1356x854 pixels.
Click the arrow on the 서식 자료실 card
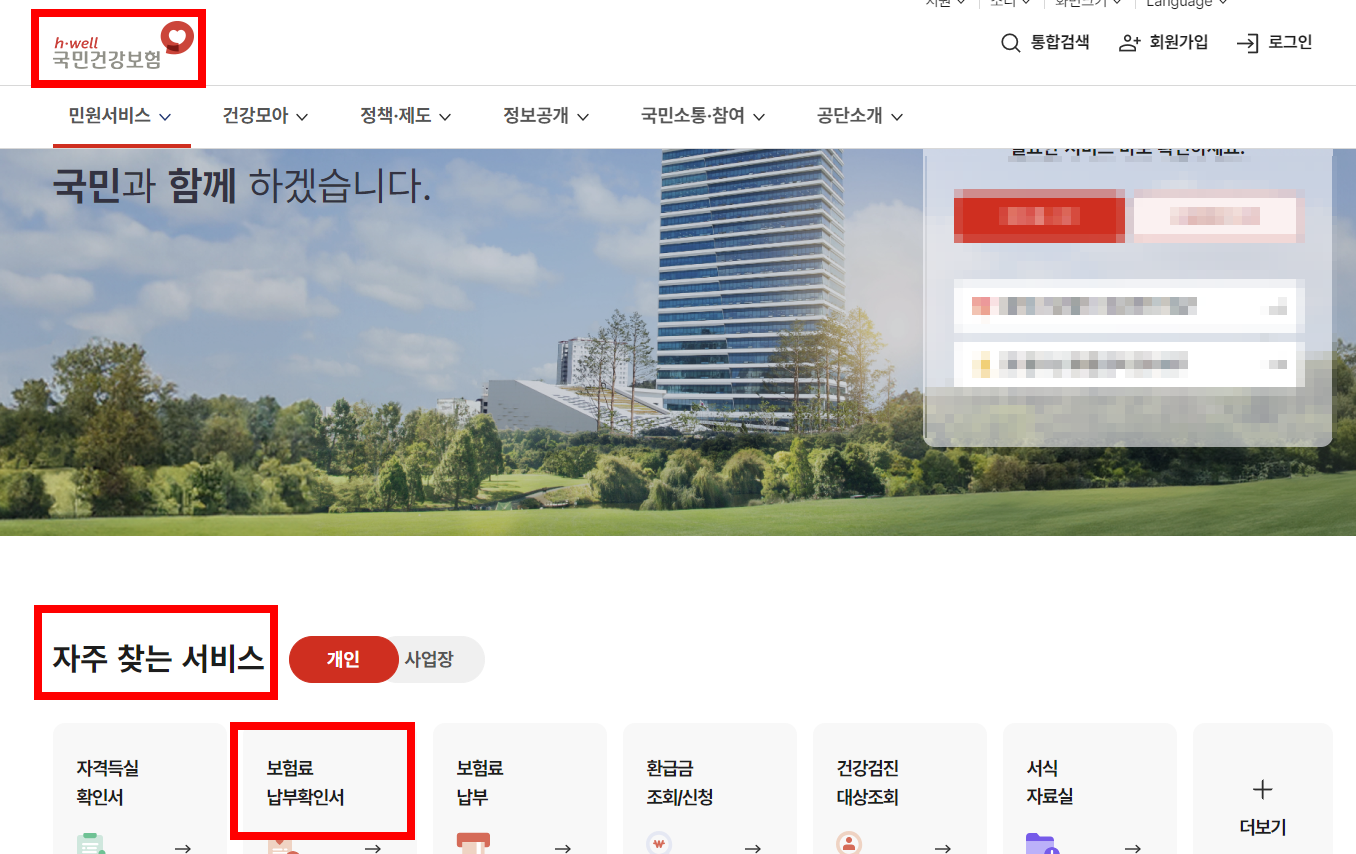(x=1133, y=847)
